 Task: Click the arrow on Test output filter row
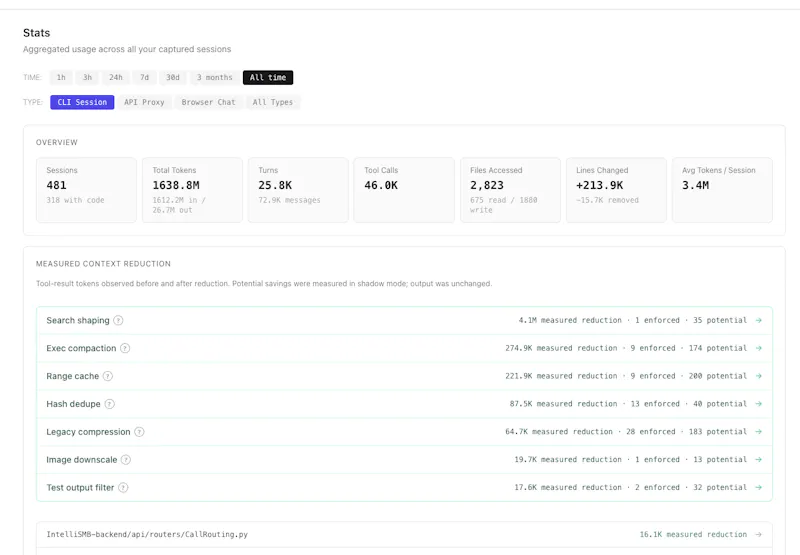759,488
